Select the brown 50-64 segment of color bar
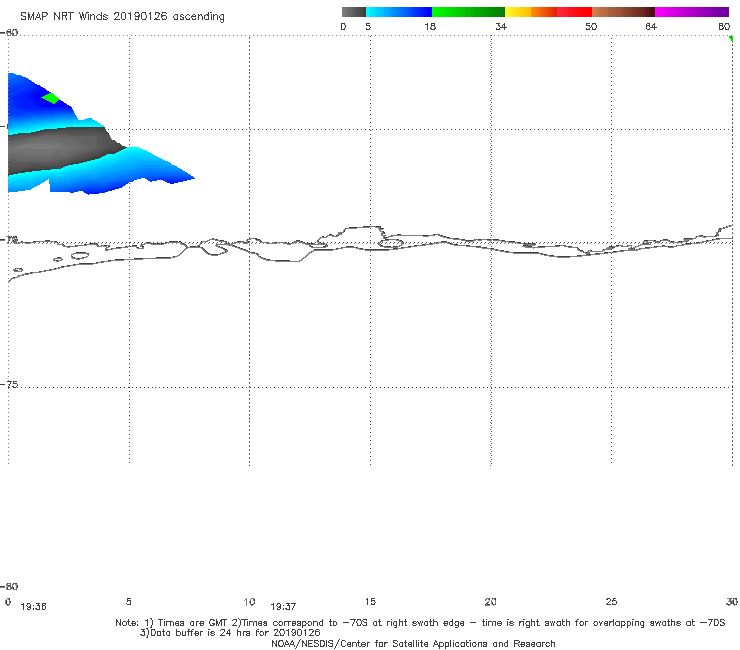The width and height of the screenshot is (740, 650). click(623, 12)
